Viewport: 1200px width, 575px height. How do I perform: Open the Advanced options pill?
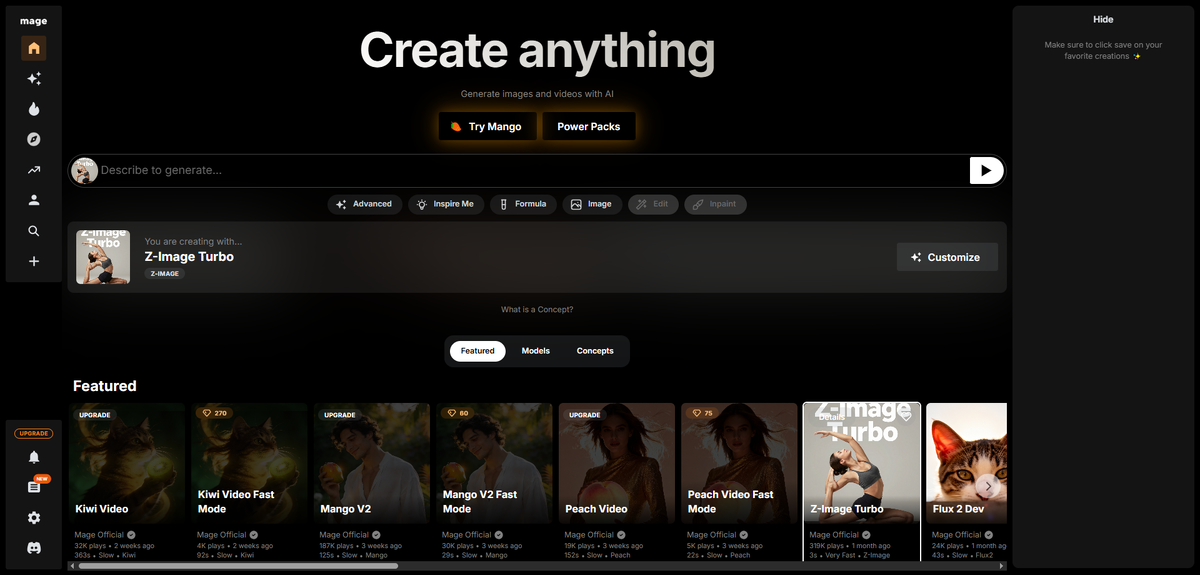click(x=365, y=204)
